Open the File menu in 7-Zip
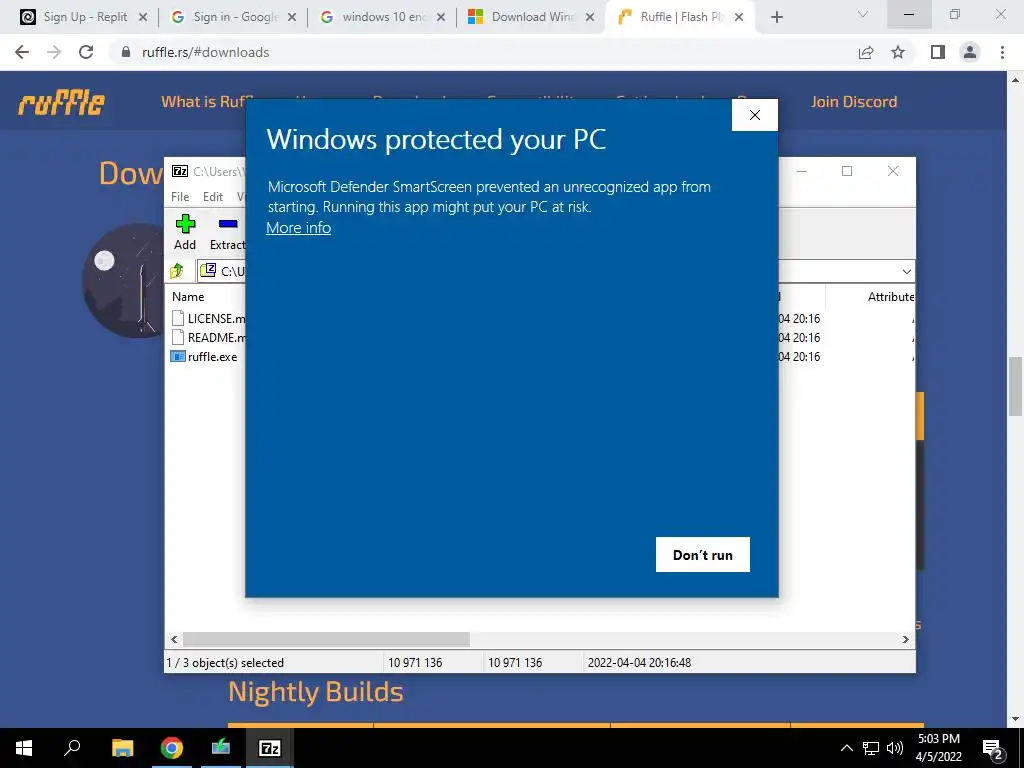This screenshot has width=1024, height=768. coord(180,197)
